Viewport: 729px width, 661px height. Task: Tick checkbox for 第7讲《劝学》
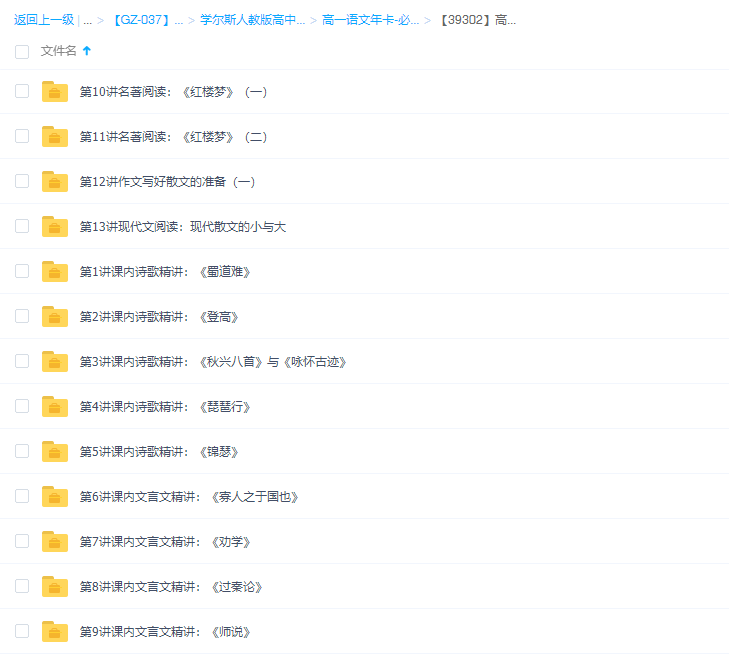pyautogui.click(x=22, y=541)
